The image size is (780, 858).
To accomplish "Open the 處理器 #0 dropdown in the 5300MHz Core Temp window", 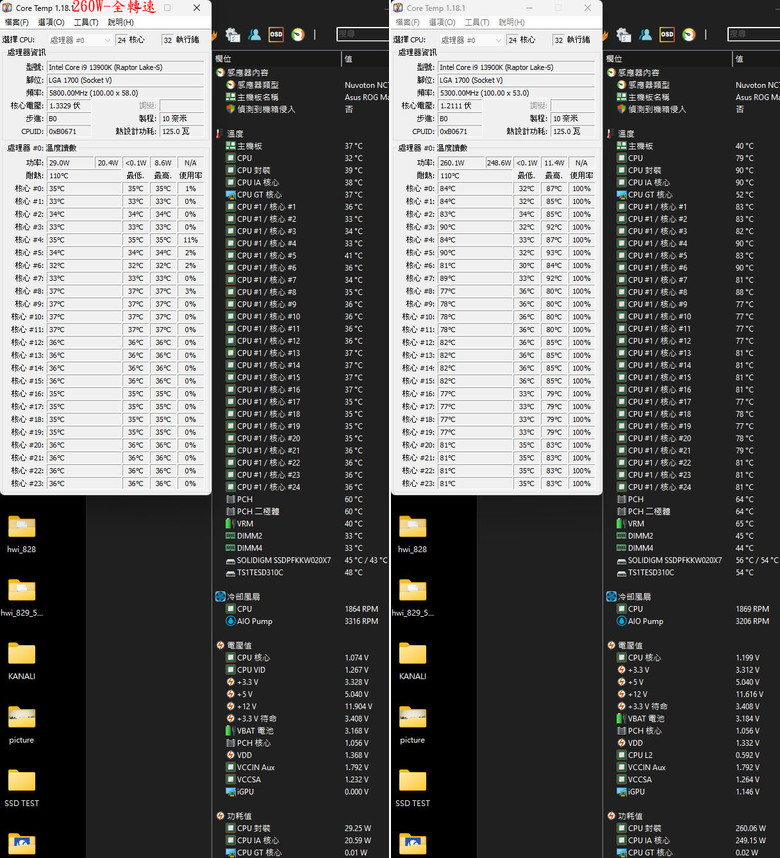I will [x=471, y=40].
